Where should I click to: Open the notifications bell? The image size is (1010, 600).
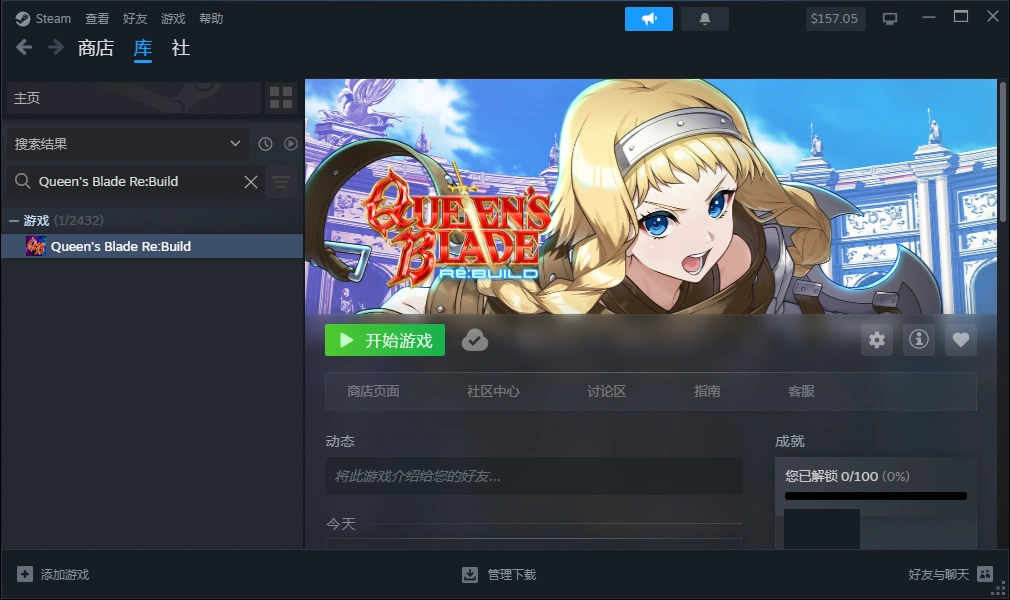coord(705,19)
